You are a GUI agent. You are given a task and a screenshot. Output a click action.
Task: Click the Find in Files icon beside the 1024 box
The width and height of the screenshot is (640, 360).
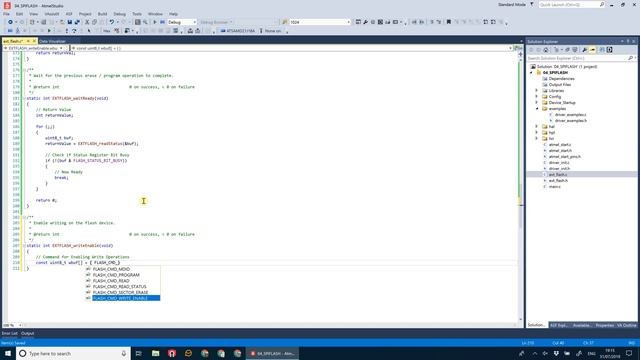(x=285, y=22)
